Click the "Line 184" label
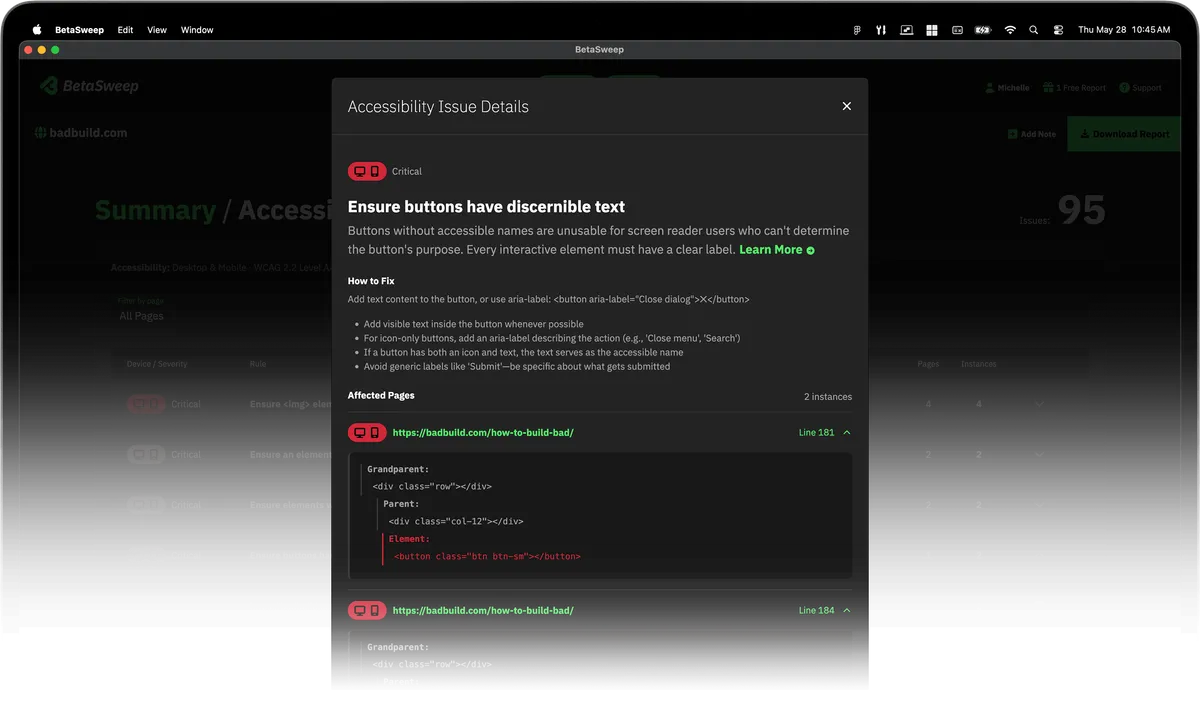Screen dimensions: 1200x701 [x=816, y=611]
